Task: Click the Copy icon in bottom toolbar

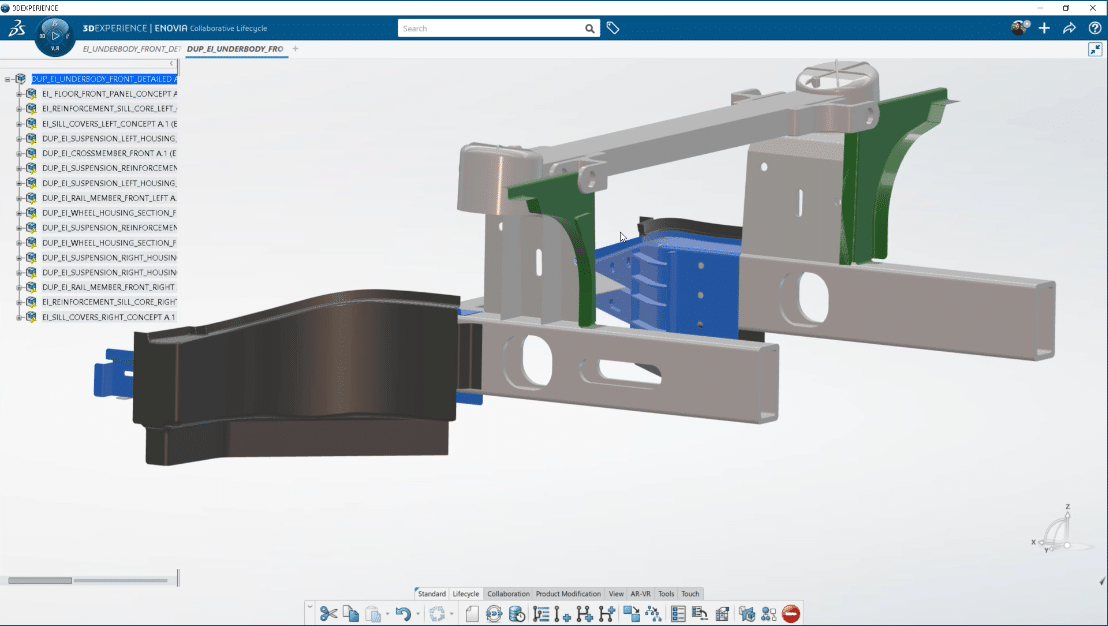Action: 350,613
